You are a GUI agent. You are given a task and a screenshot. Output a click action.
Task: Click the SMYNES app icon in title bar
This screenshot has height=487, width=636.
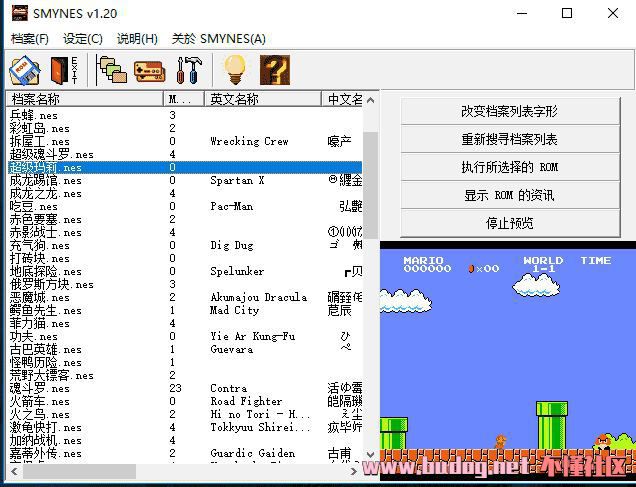pos(19,13)
